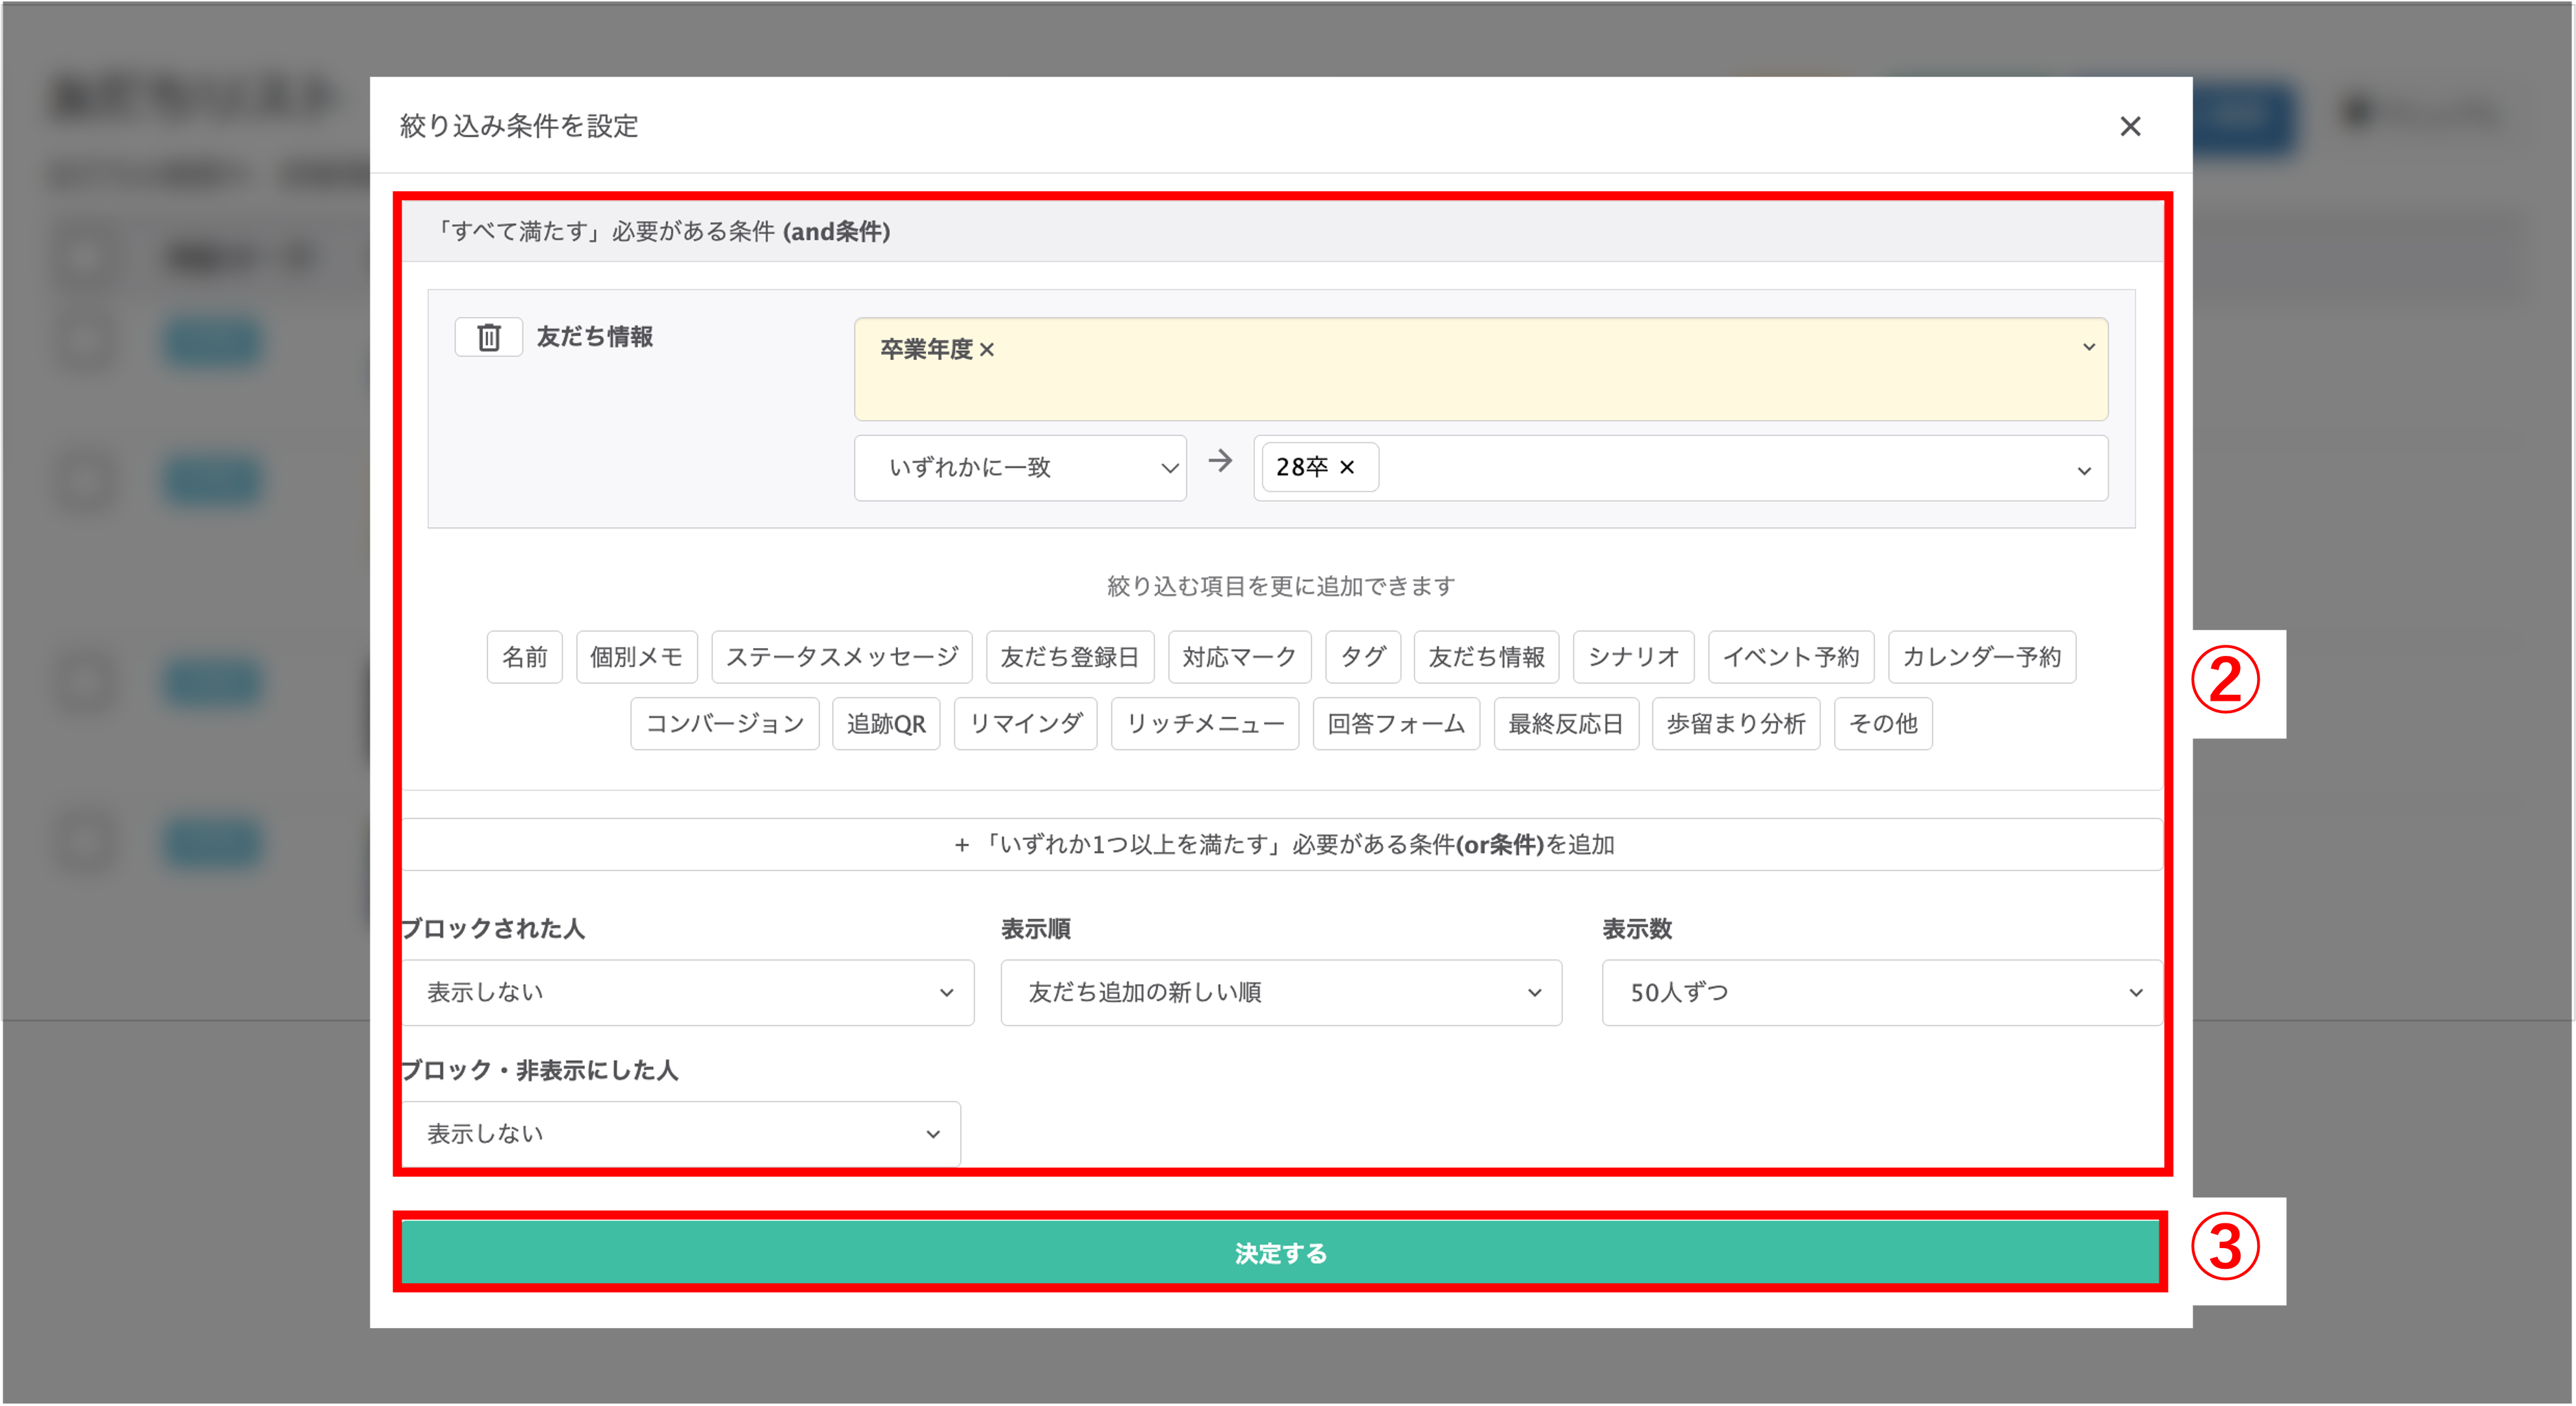
Task: Add the 名前 filter item
Action: 524,657
